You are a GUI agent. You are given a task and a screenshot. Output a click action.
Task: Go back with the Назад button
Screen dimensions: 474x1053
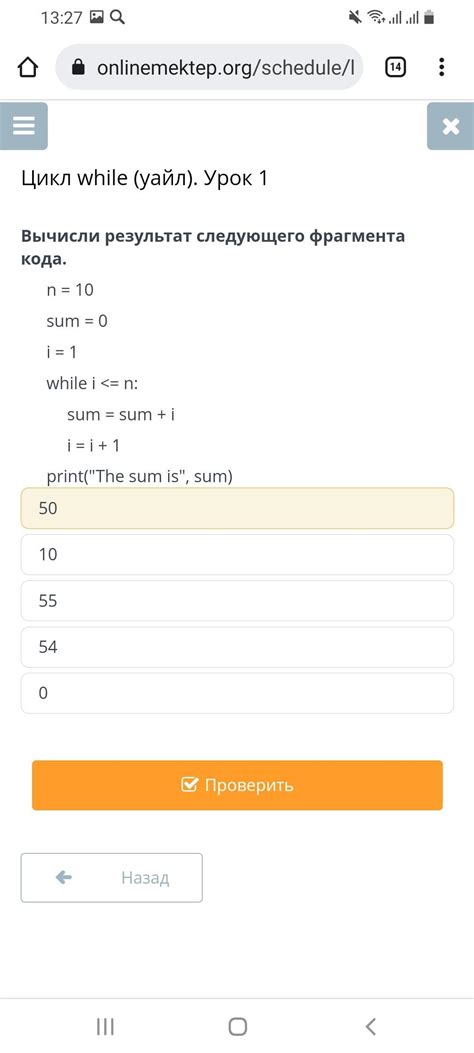pos(111,878)
